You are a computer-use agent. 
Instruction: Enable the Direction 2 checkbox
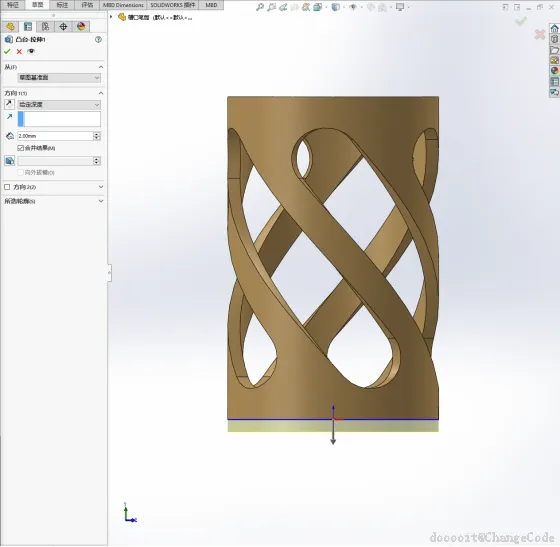7,187
